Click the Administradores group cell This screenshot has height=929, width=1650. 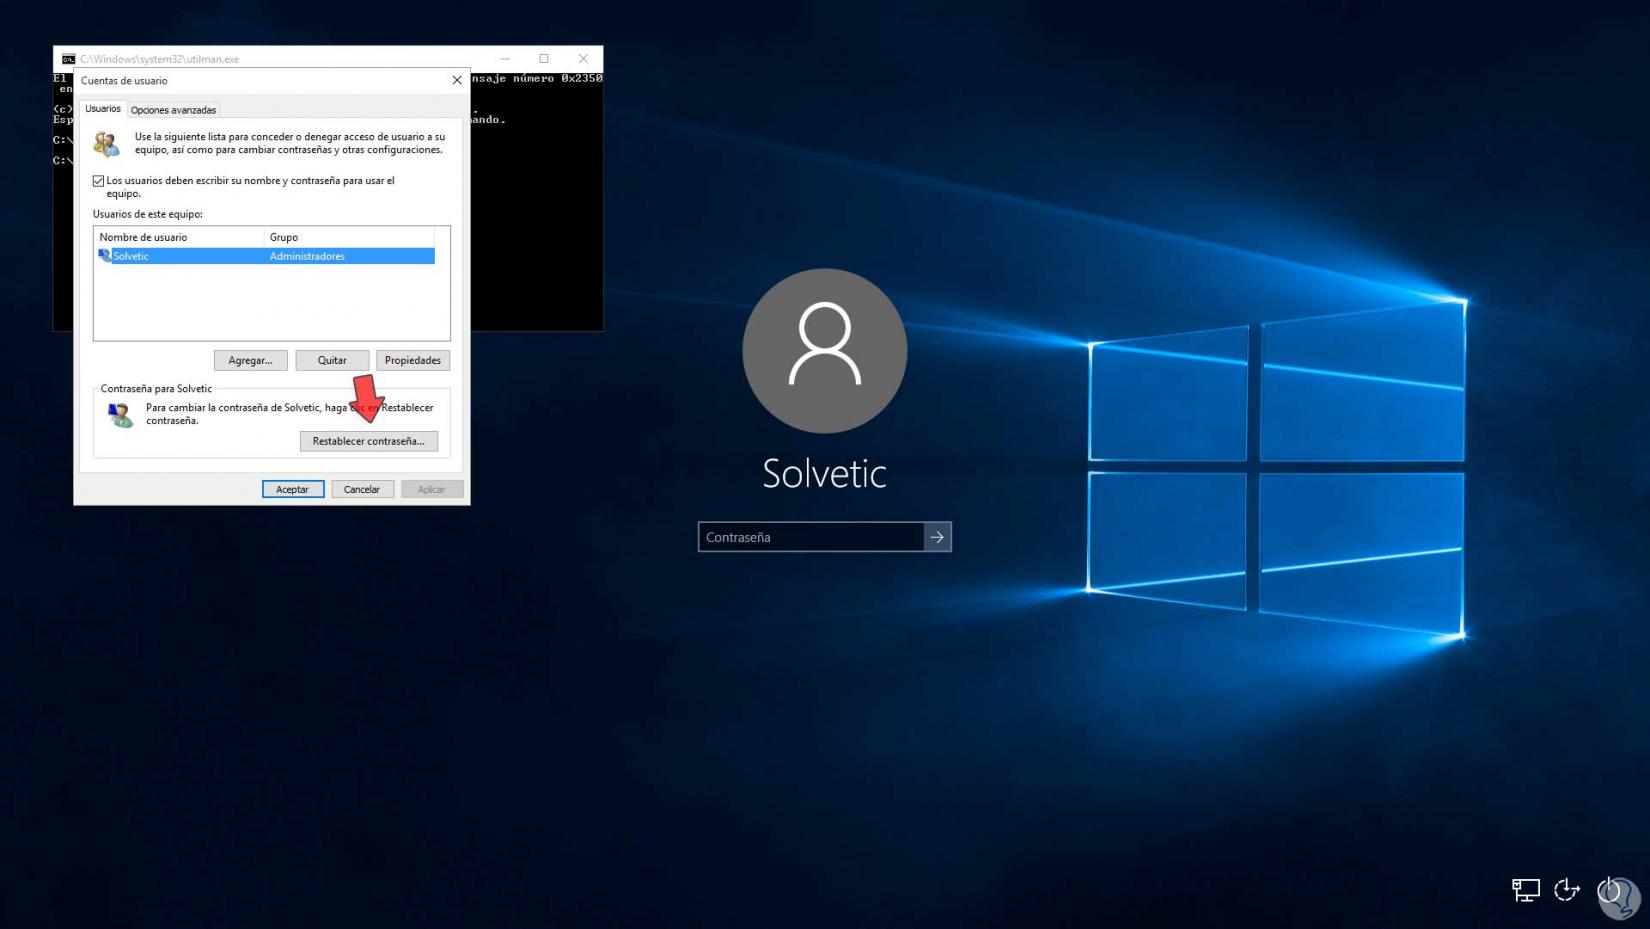307,256
